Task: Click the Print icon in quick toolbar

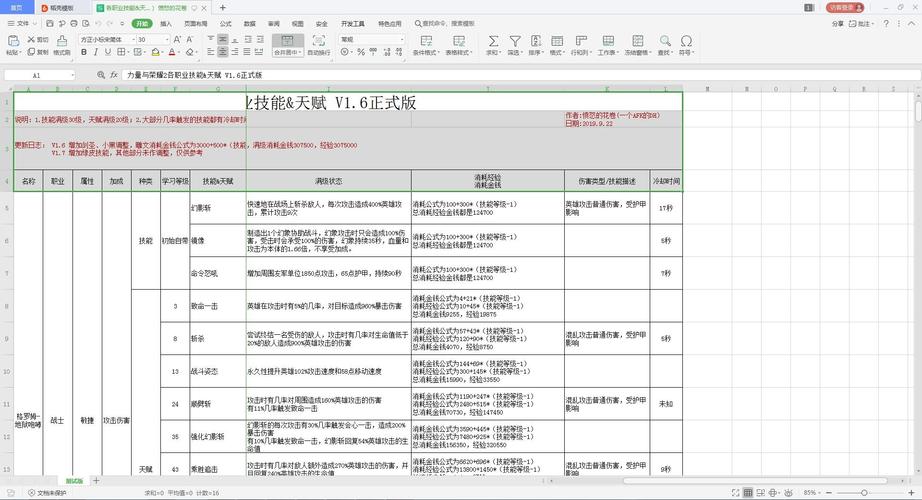Action: click(74, 24)
